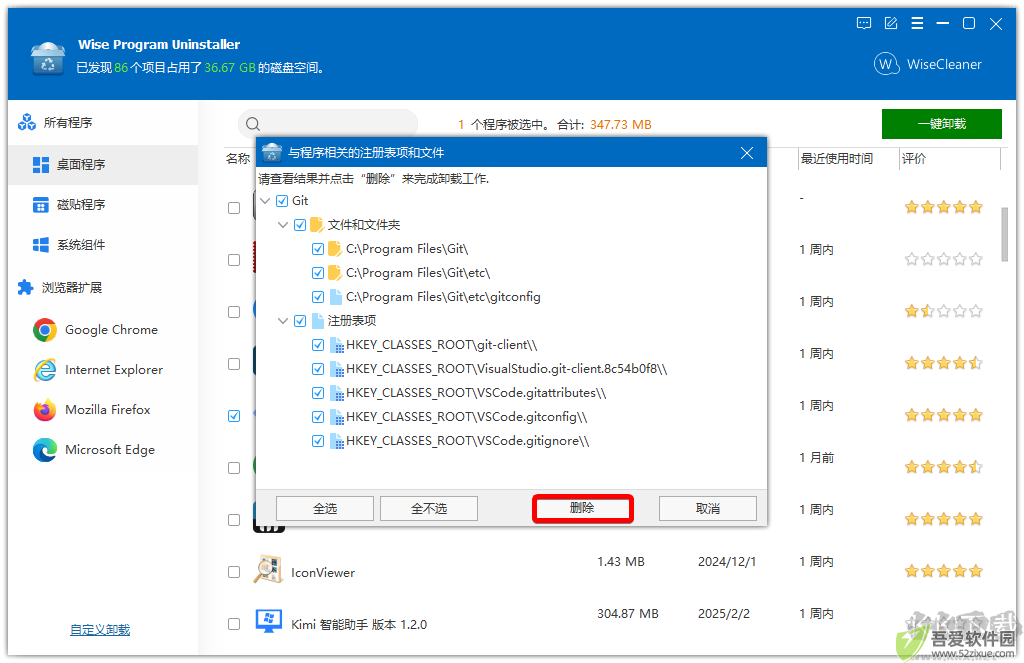The width and height of the screenshot is (1024, 663).
Task: Select HKEY_CLASSES_ROOT\VSCode.gitconfig\\ entry text
Action: (x=467, y=417)
